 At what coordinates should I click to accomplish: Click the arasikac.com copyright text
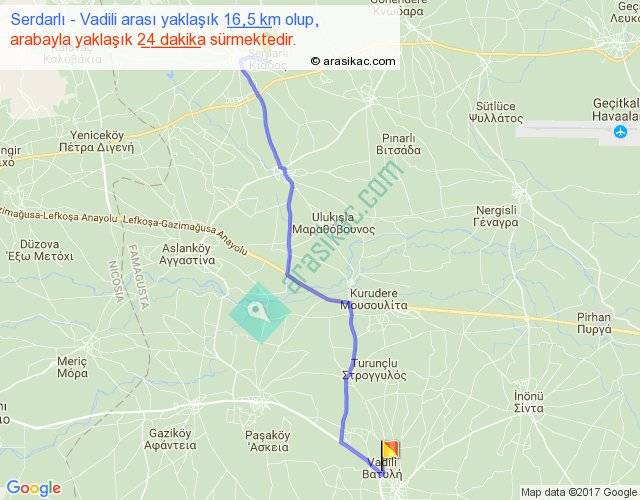[x=353, y=61]
